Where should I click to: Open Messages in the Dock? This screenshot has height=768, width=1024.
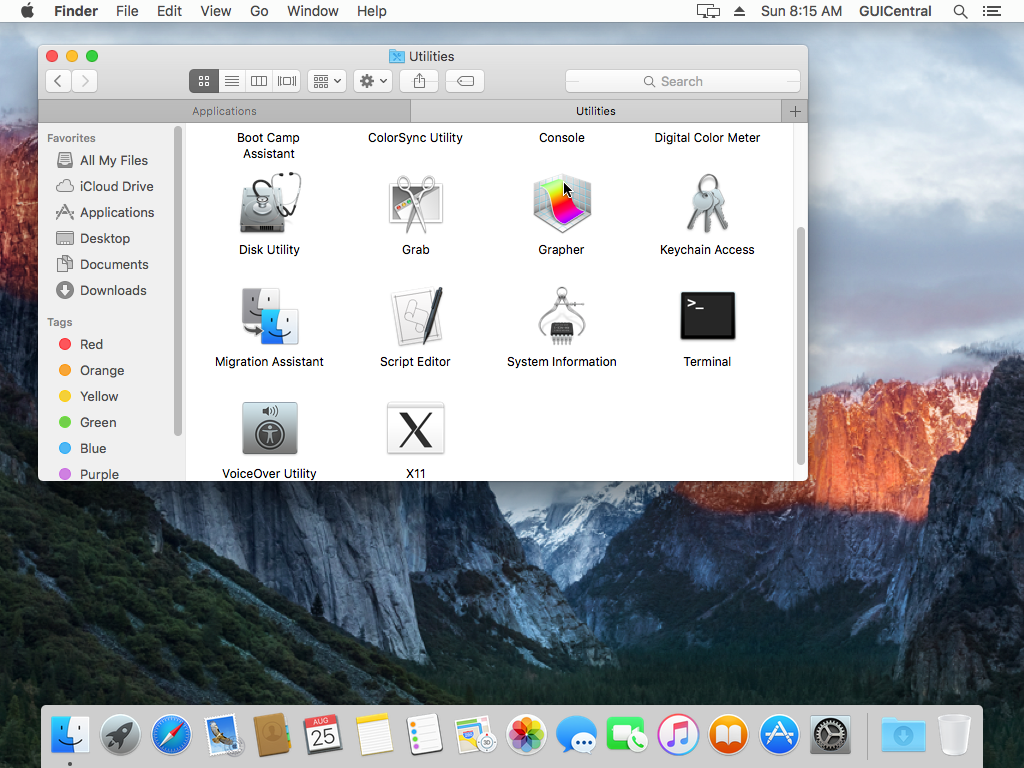tap(577, 735)
